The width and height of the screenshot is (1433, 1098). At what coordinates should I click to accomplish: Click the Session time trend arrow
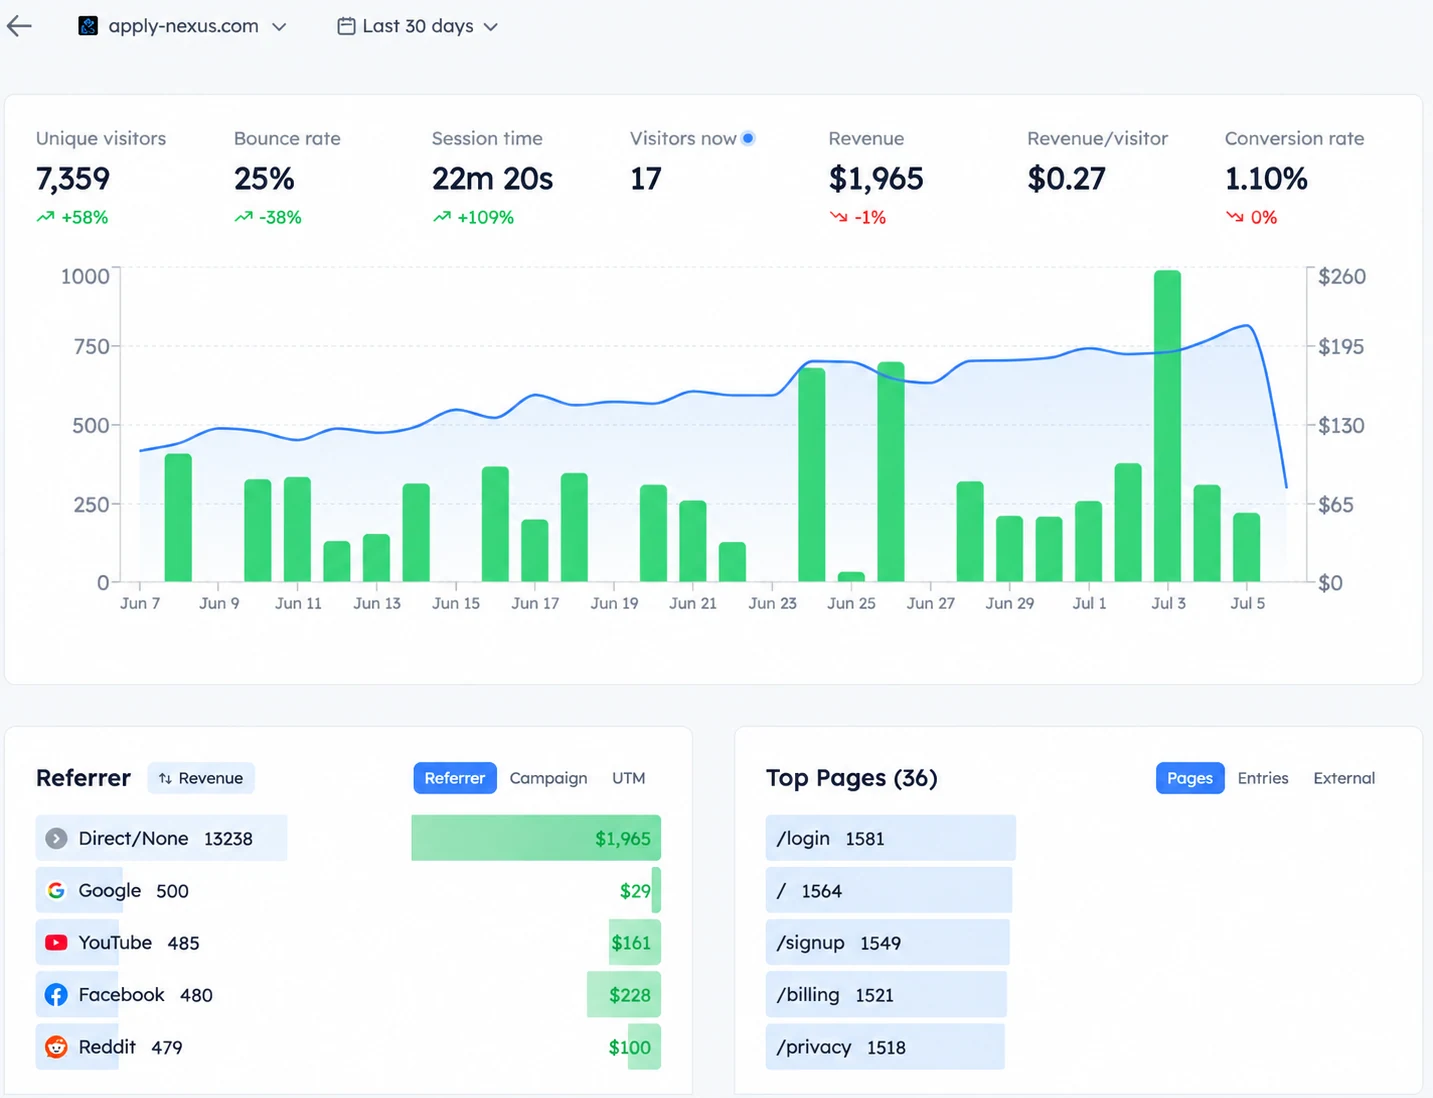(x=441, y=217)
